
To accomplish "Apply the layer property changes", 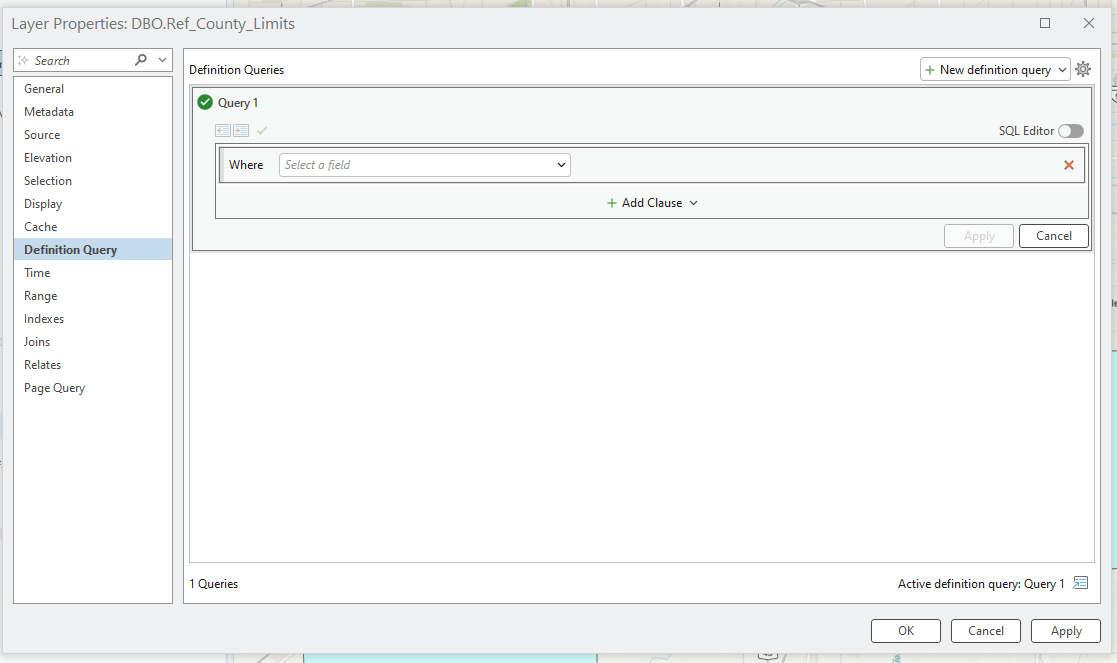I will point(1065,631).
